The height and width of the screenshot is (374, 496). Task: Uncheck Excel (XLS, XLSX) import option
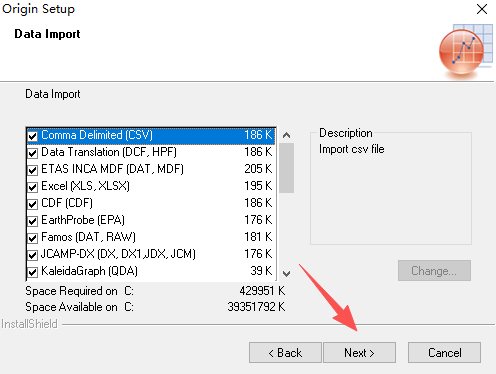click(x=33, y=187)
